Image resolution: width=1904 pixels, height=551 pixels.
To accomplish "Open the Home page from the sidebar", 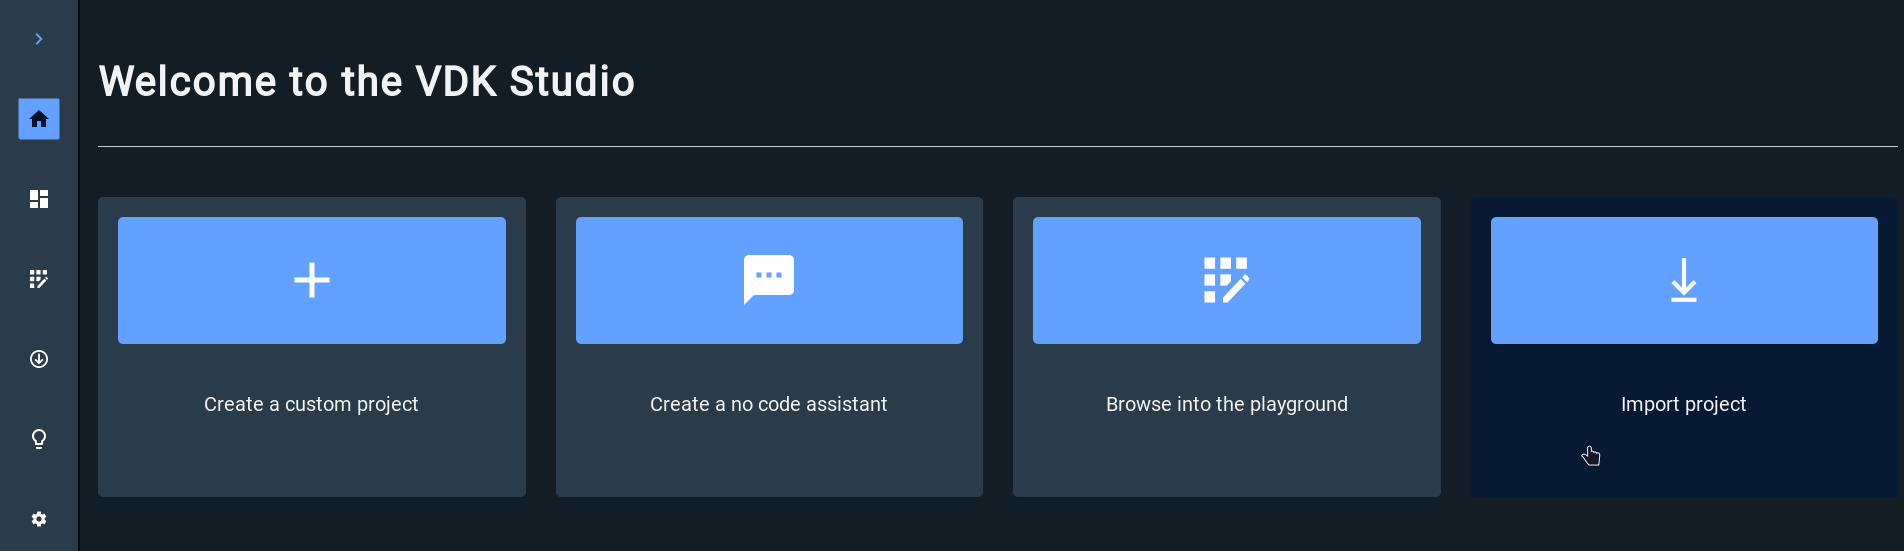I will pos(39,119).
